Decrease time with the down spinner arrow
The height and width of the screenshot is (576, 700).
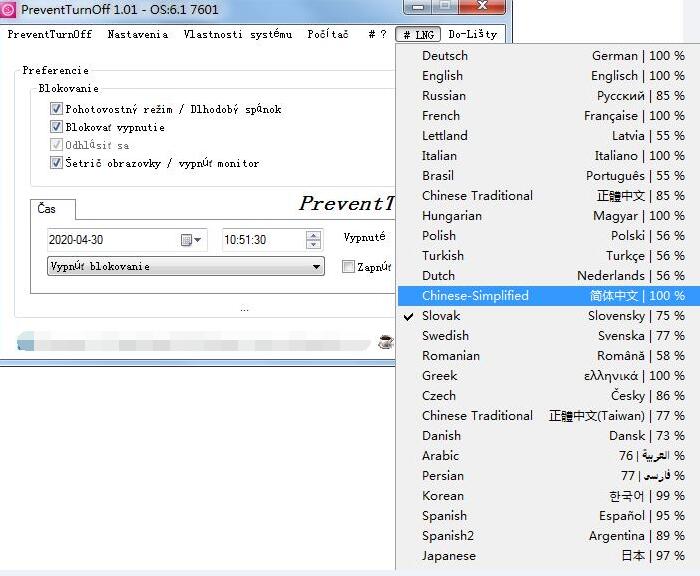(x=313, y=245)
